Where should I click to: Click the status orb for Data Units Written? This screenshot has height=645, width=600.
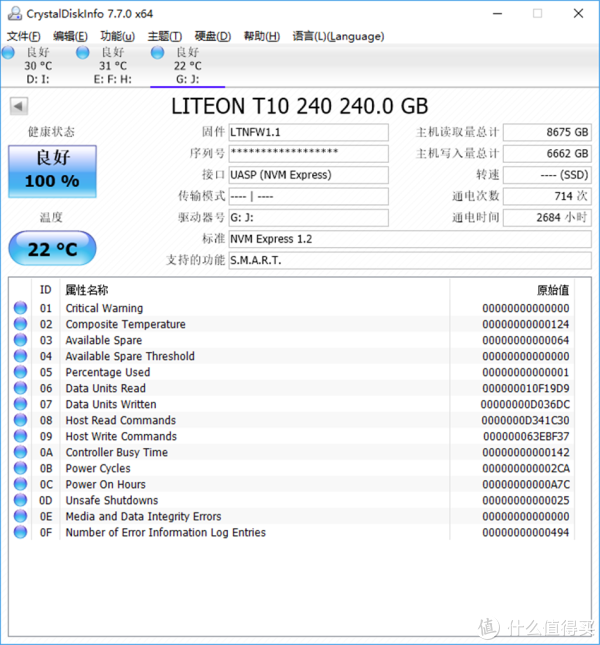pos(21,404)
